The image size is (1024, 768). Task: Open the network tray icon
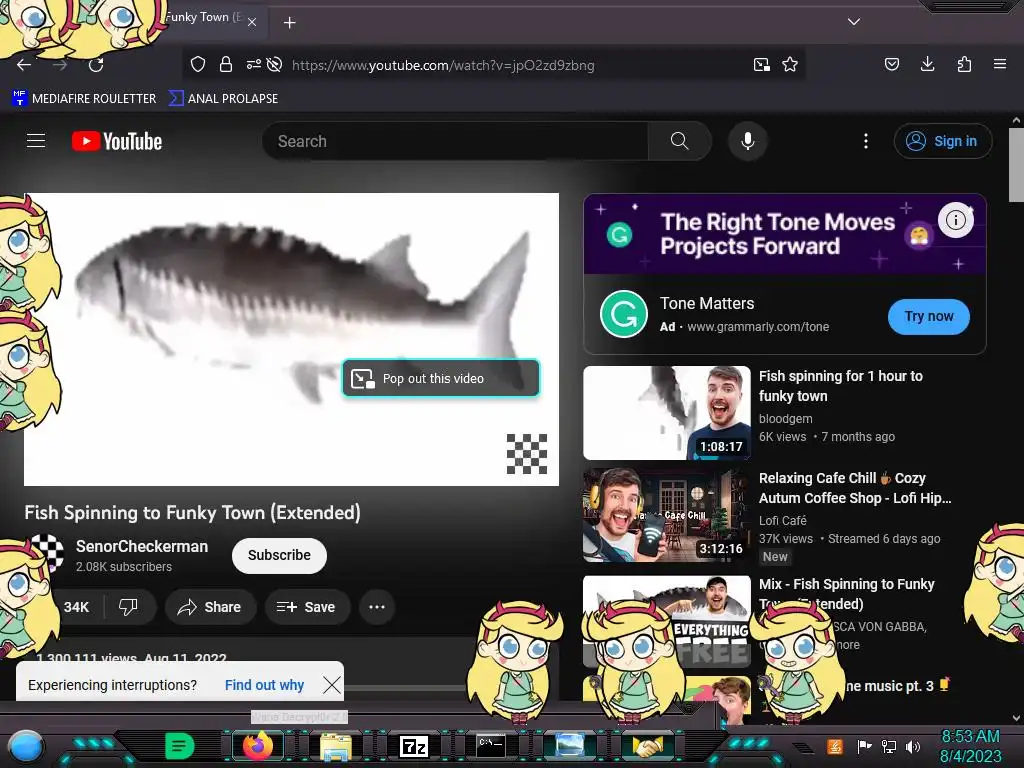(888, 746)
